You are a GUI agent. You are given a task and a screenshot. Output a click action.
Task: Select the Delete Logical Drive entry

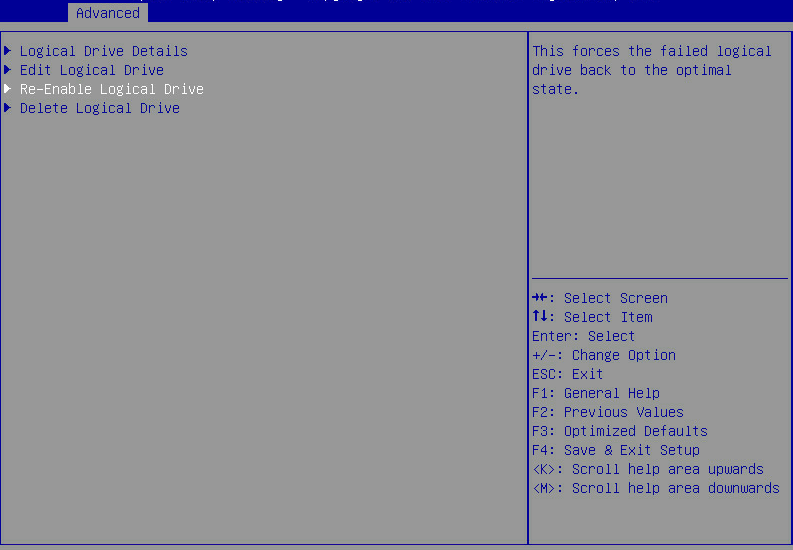100,108
